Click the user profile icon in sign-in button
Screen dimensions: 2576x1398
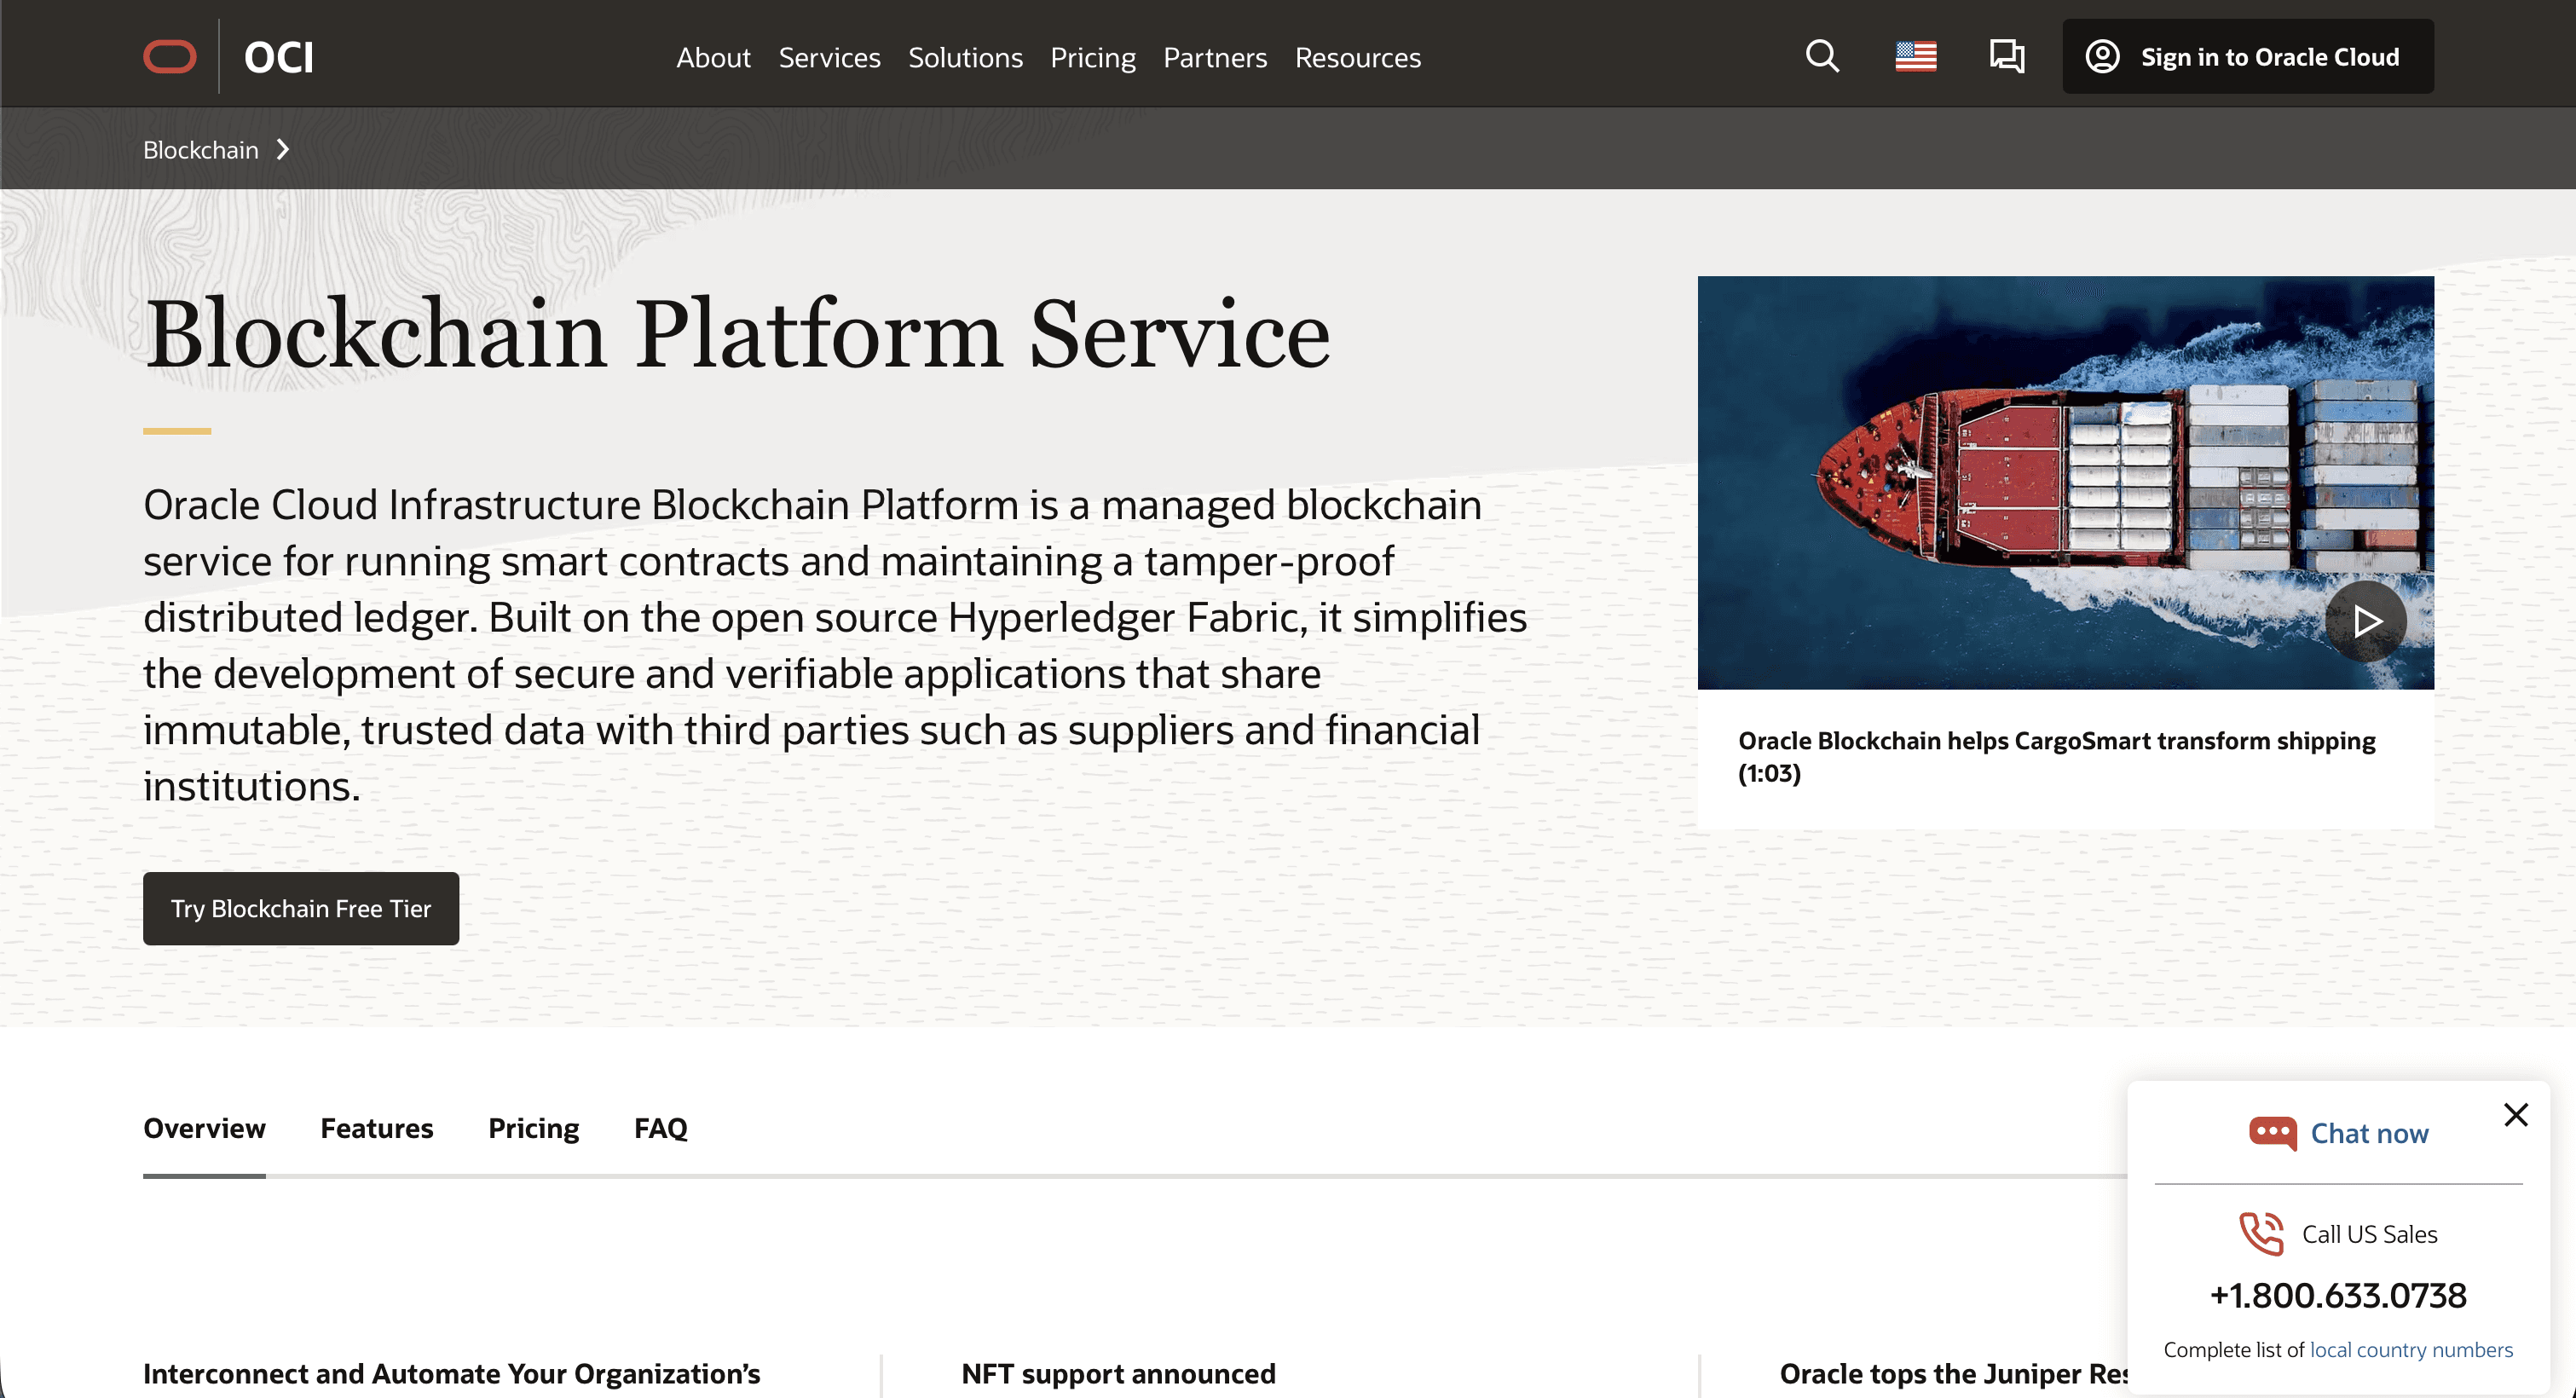coord(2102,56)
